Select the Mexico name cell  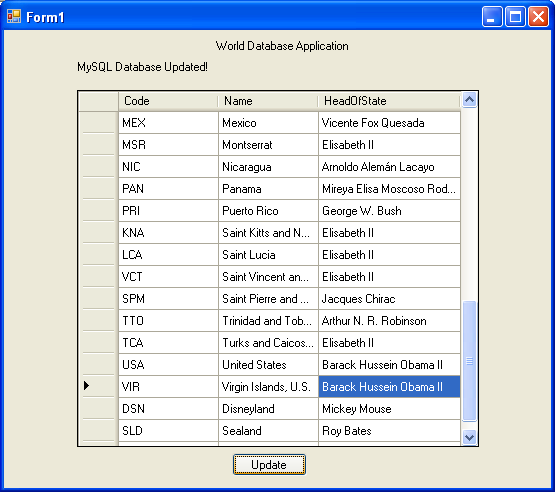(268, 123)
